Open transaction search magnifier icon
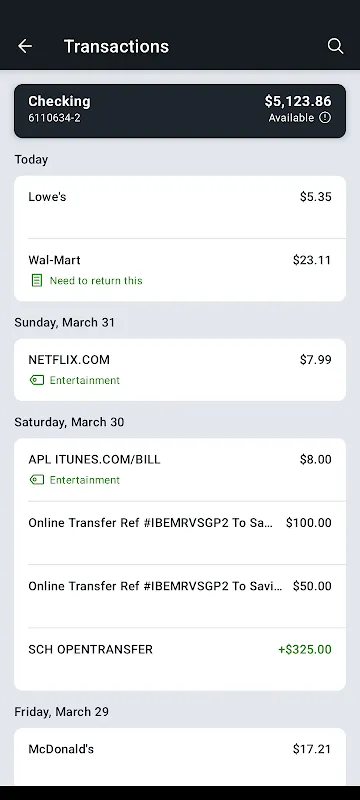360x800 pixels. tap(335, 46)
